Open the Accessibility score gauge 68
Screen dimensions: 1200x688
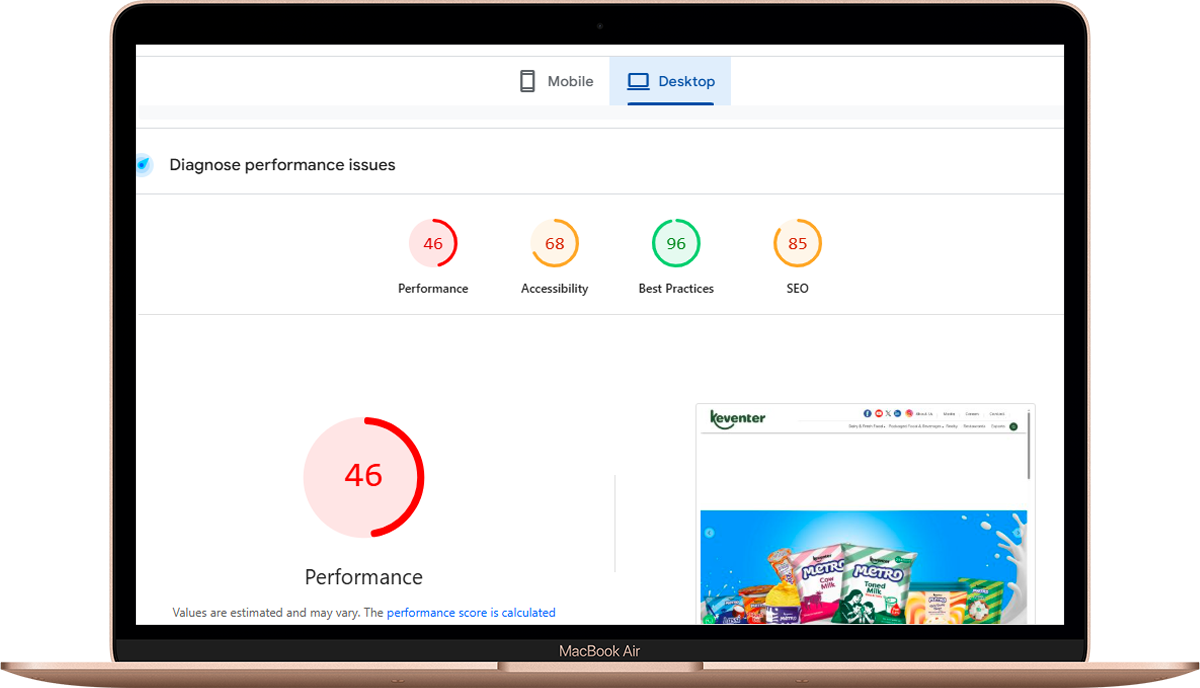click(555, 243)
